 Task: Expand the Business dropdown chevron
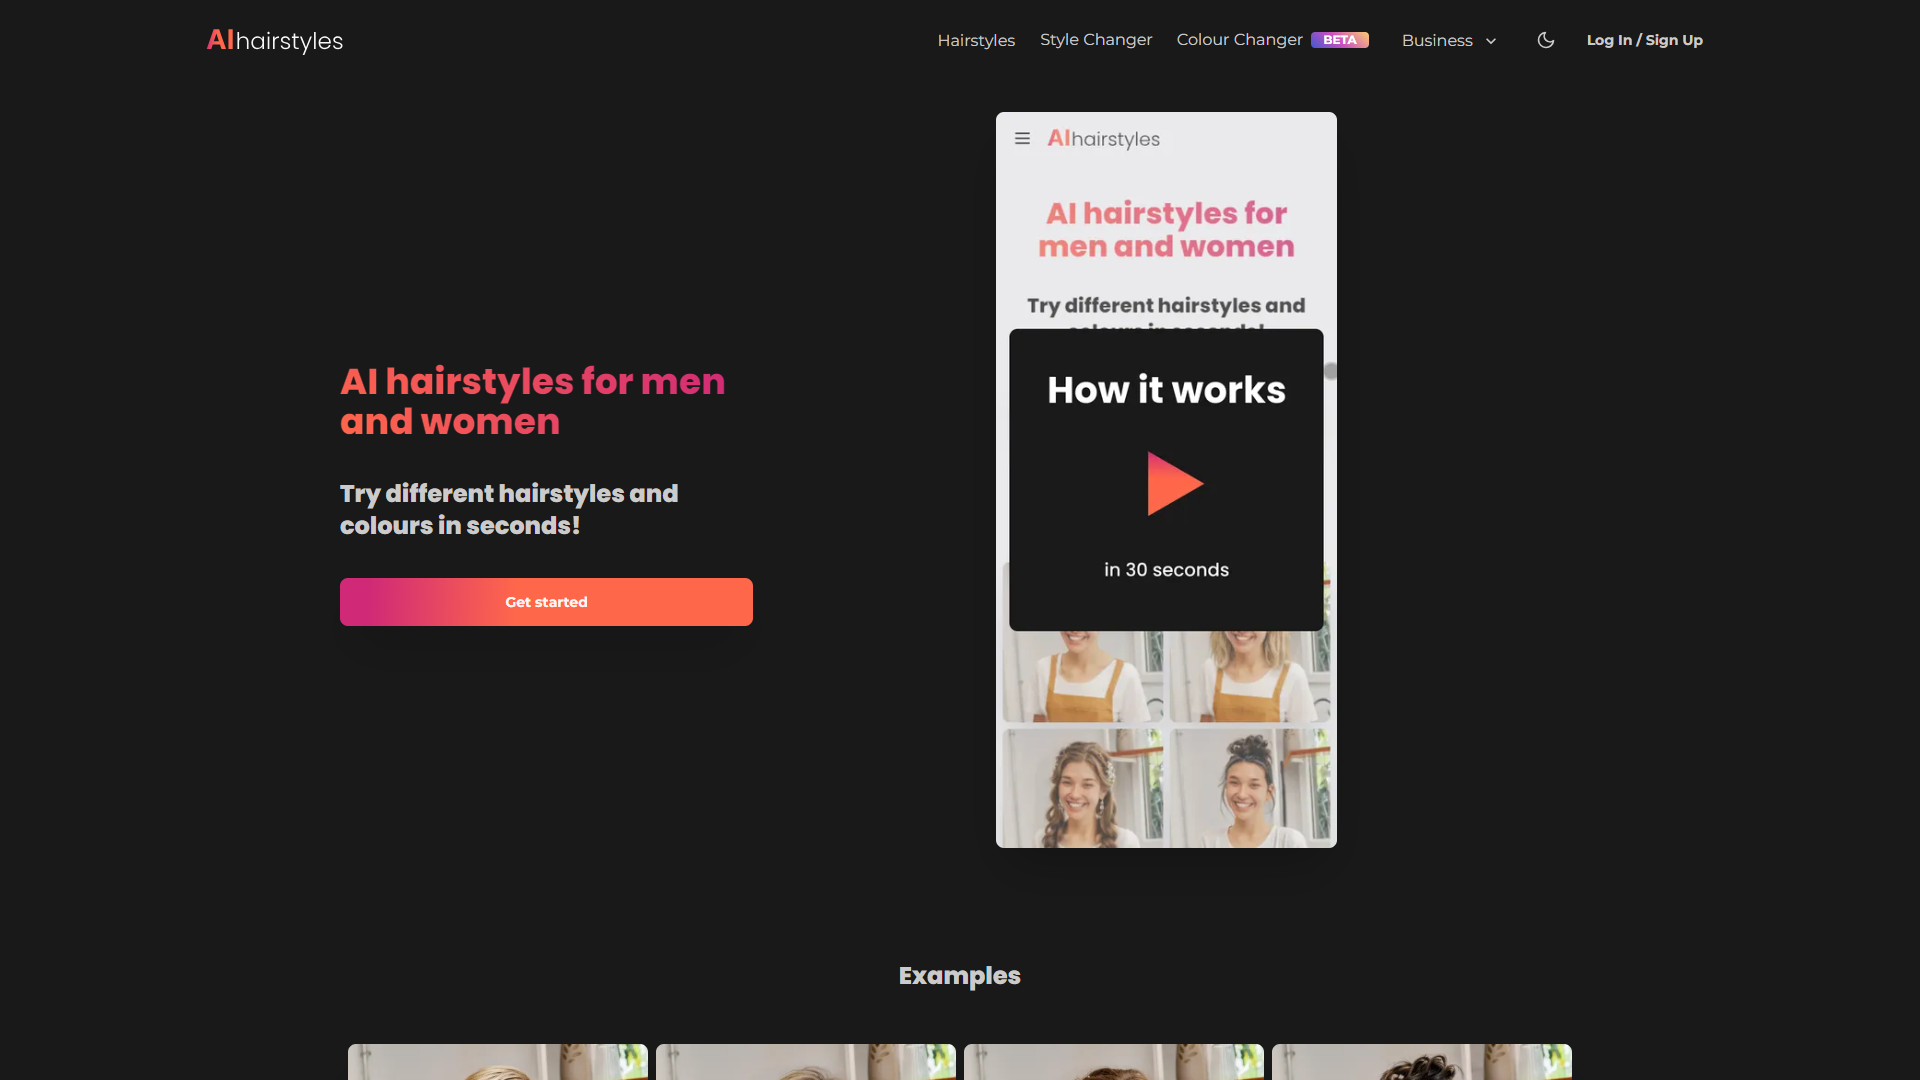pyautogui.click(x=1491, y=41)
